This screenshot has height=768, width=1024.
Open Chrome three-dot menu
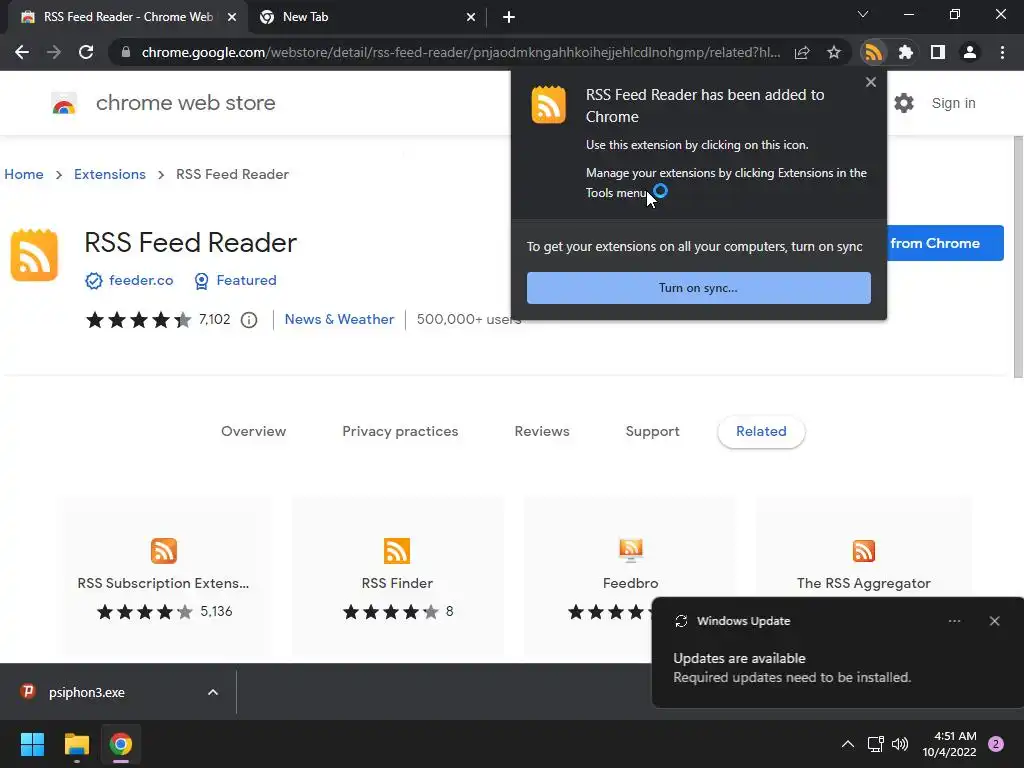coord(1002,52)
